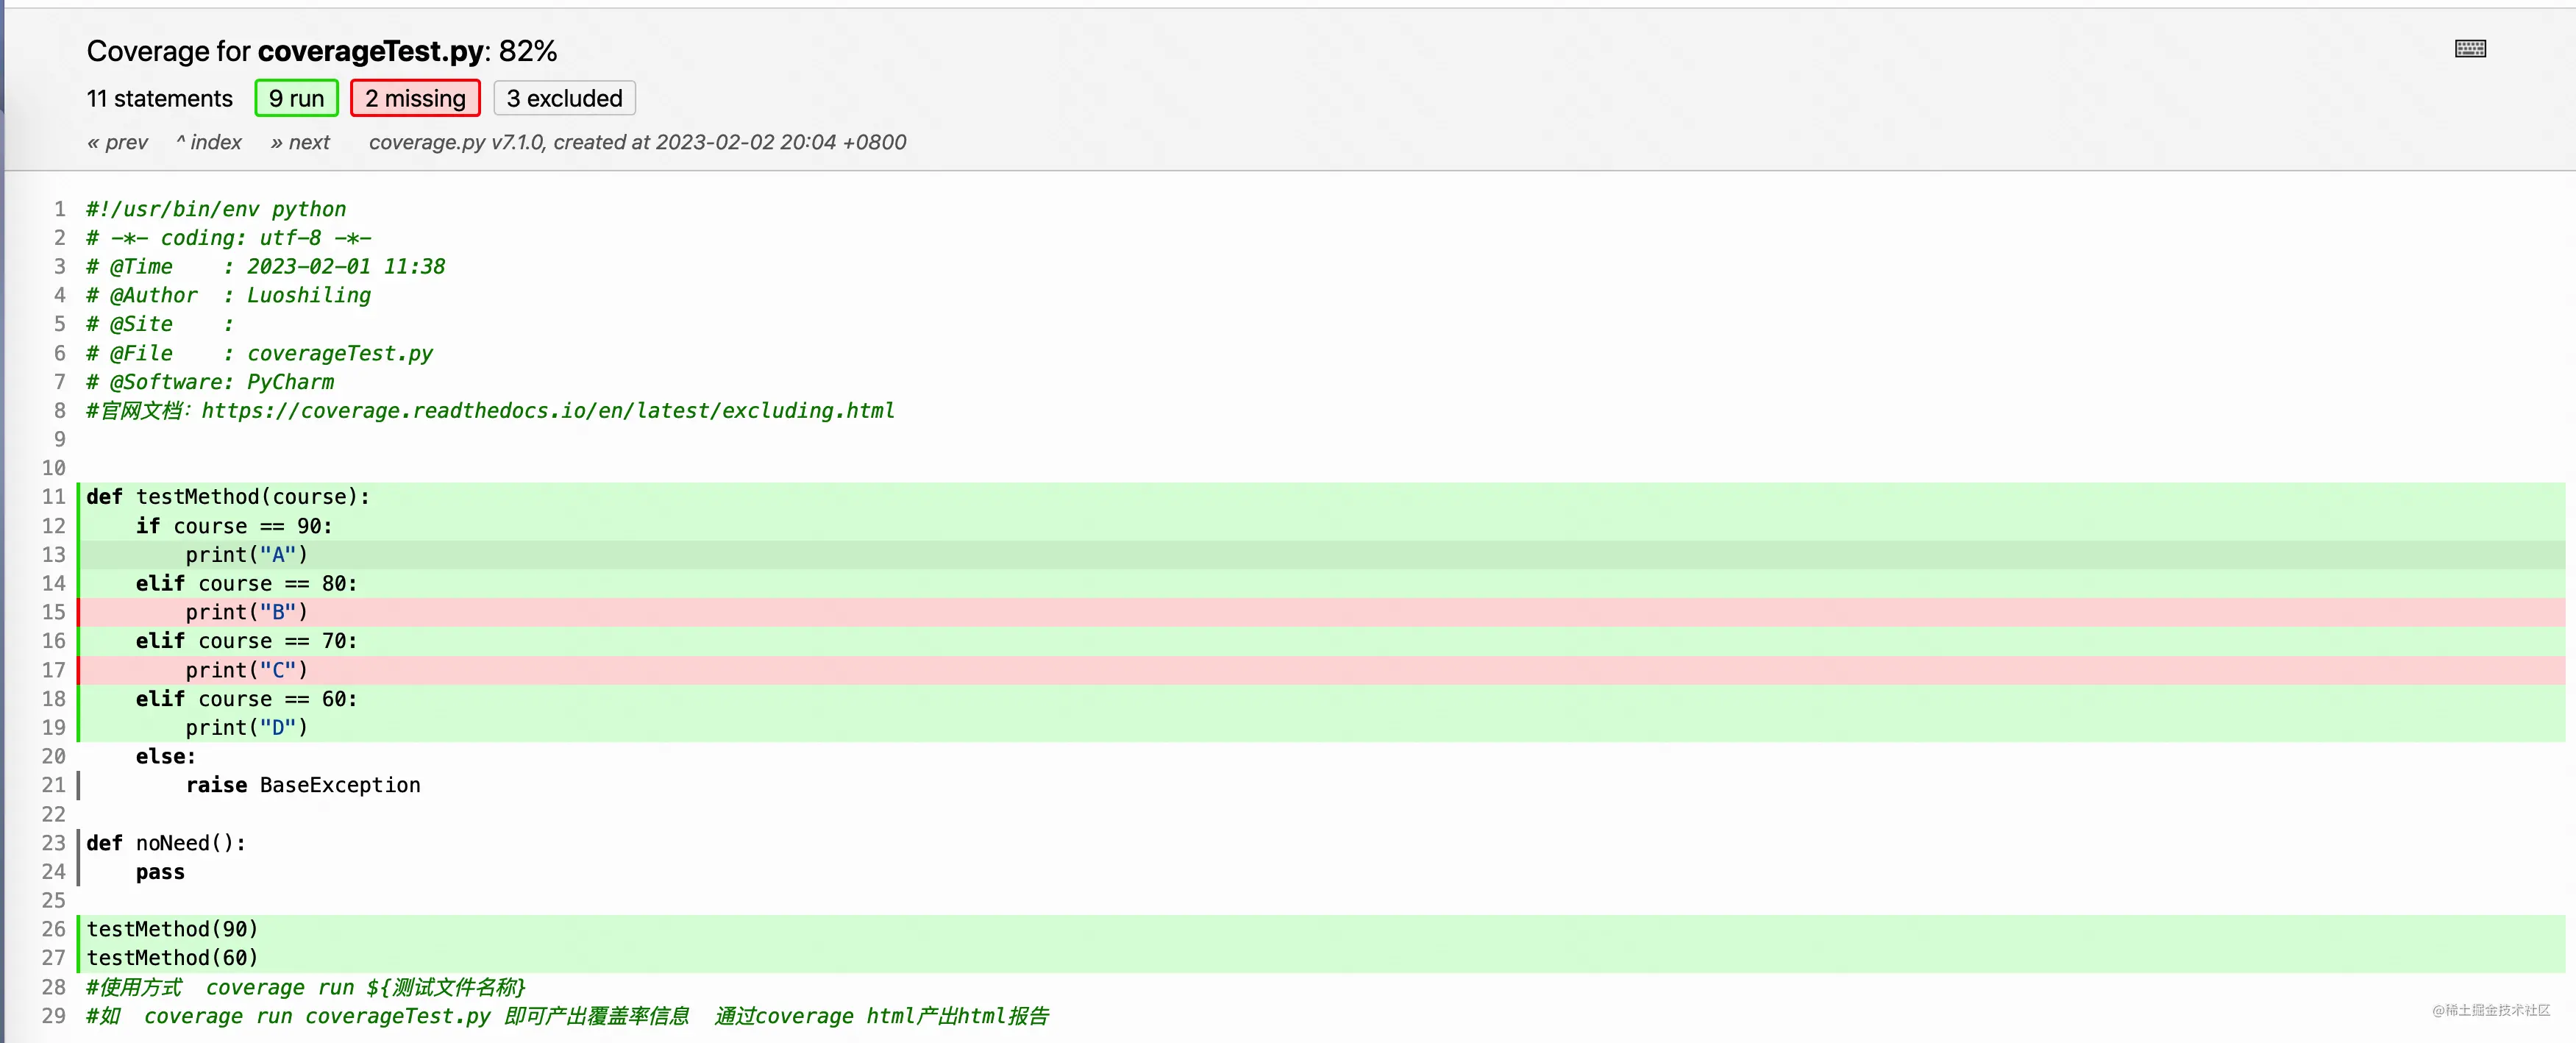Toggle the '3 excluded' filter button
The image size is (2576, 1043).
click(x=564, y=98)
